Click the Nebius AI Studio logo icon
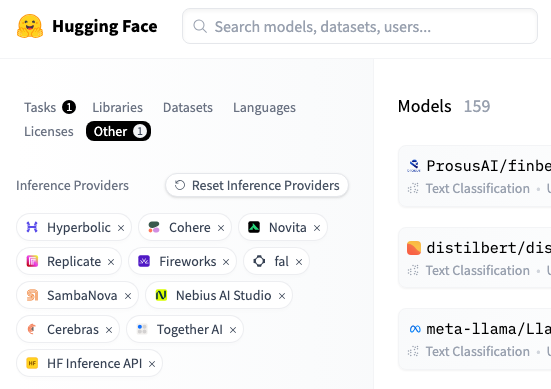The height and width of the screenshot is (389, 551). (x=161, y=295)
